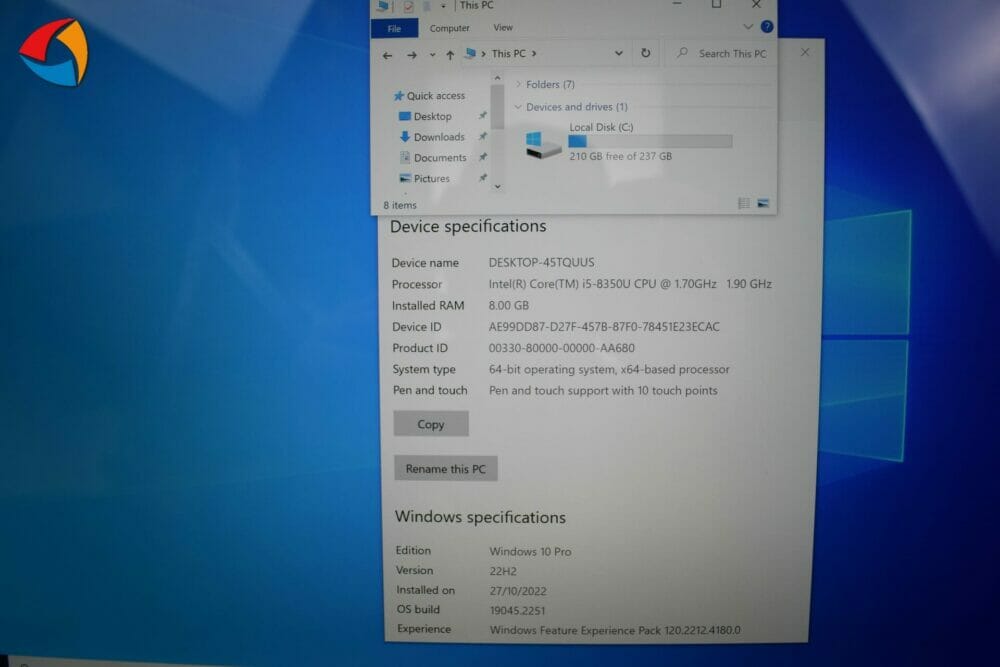
Task: Click the navigation pane scroll down arrow
Action: click(497, 187)
